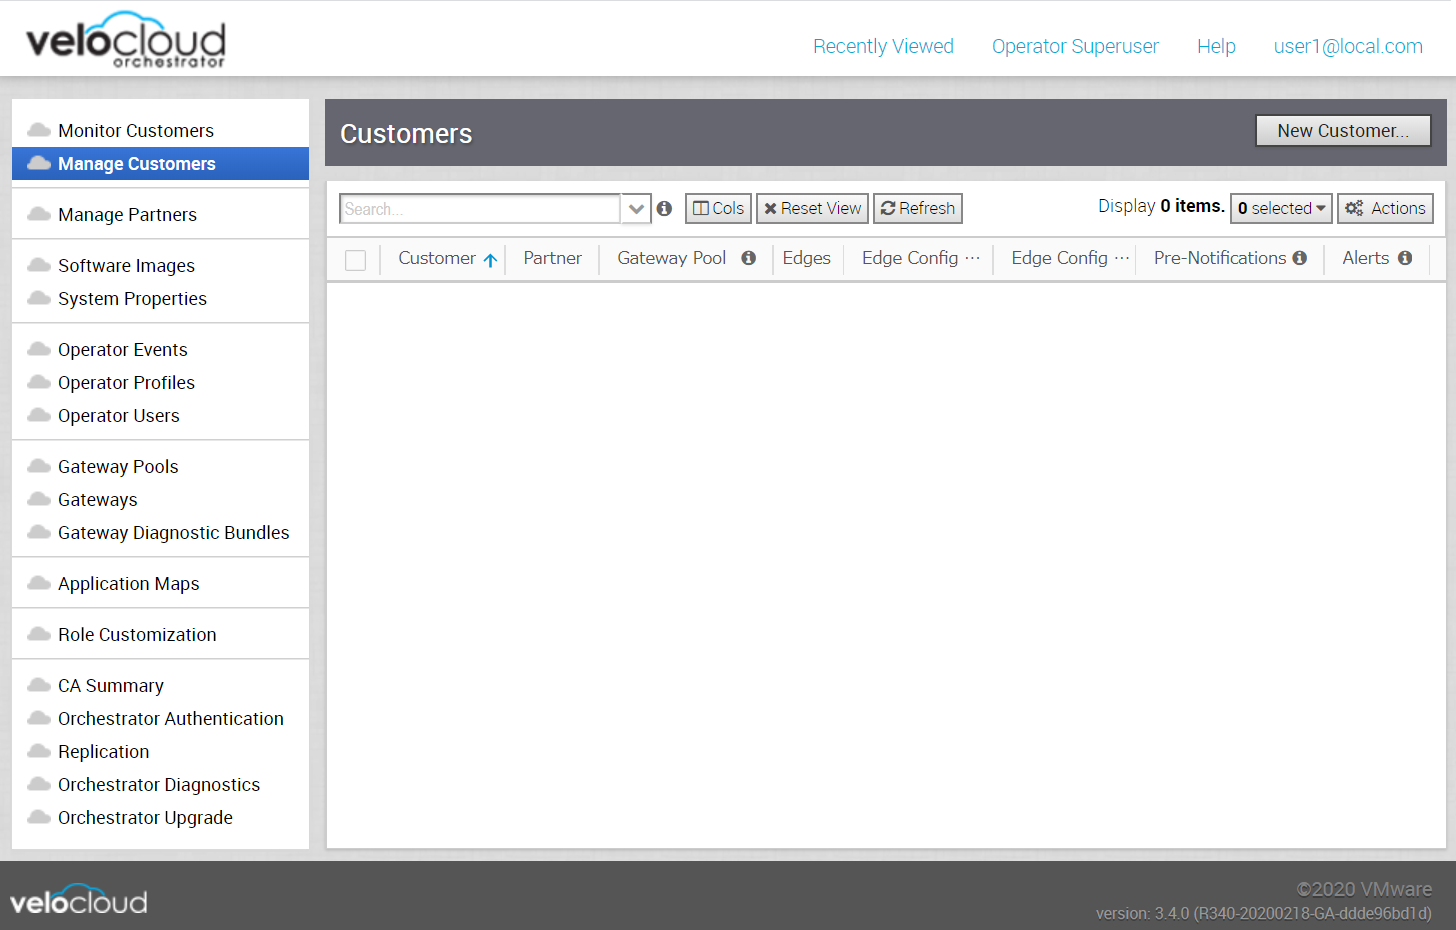1456x930 pixels.
Task: Click into the Search input field
Action: tap(480, 209)
